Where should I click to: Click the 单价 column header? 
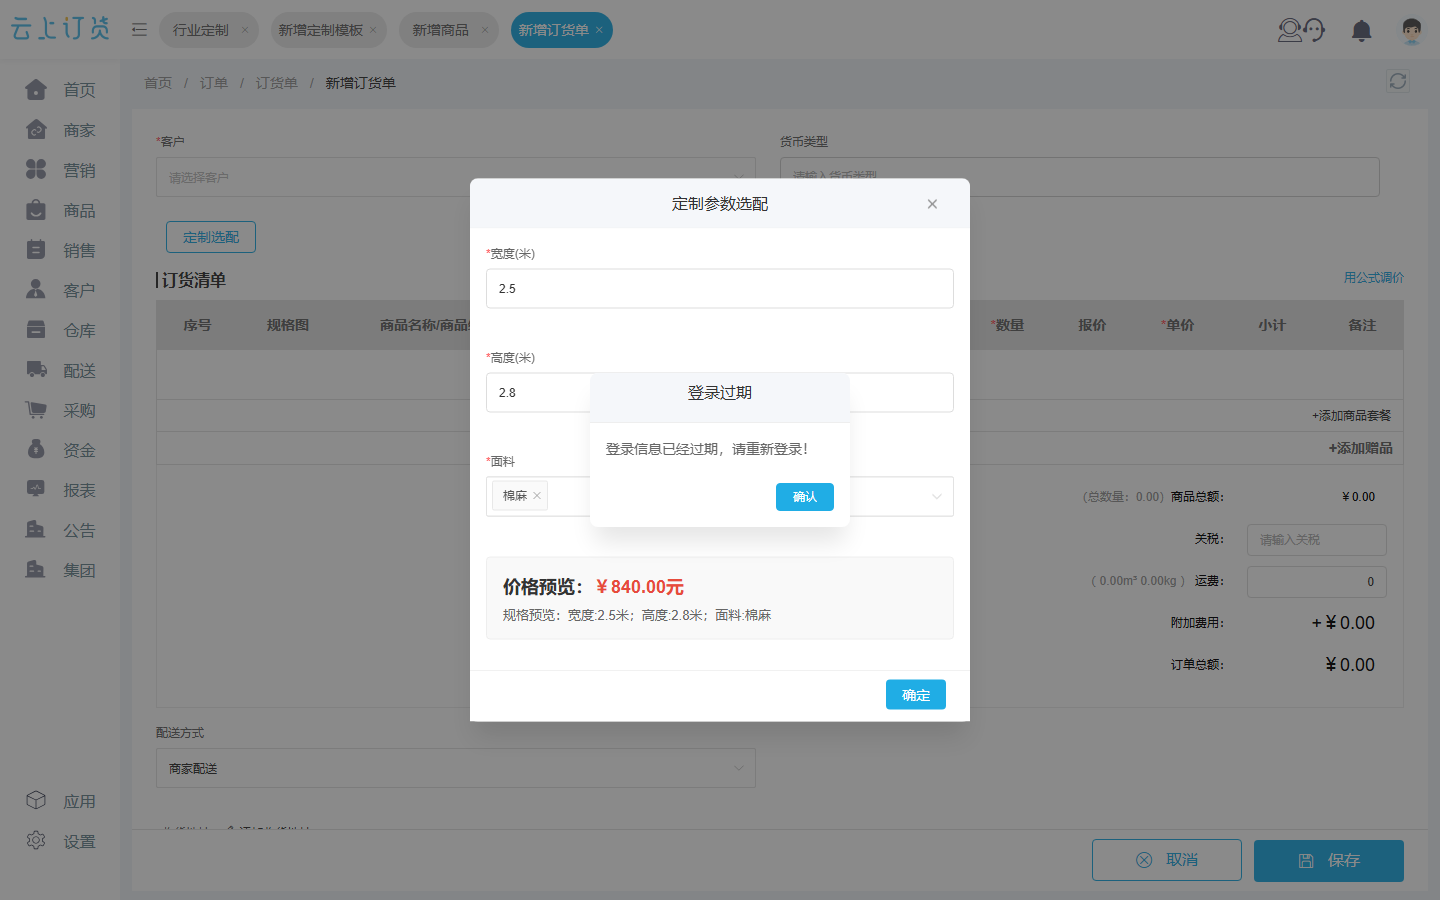coord(1178,325)
